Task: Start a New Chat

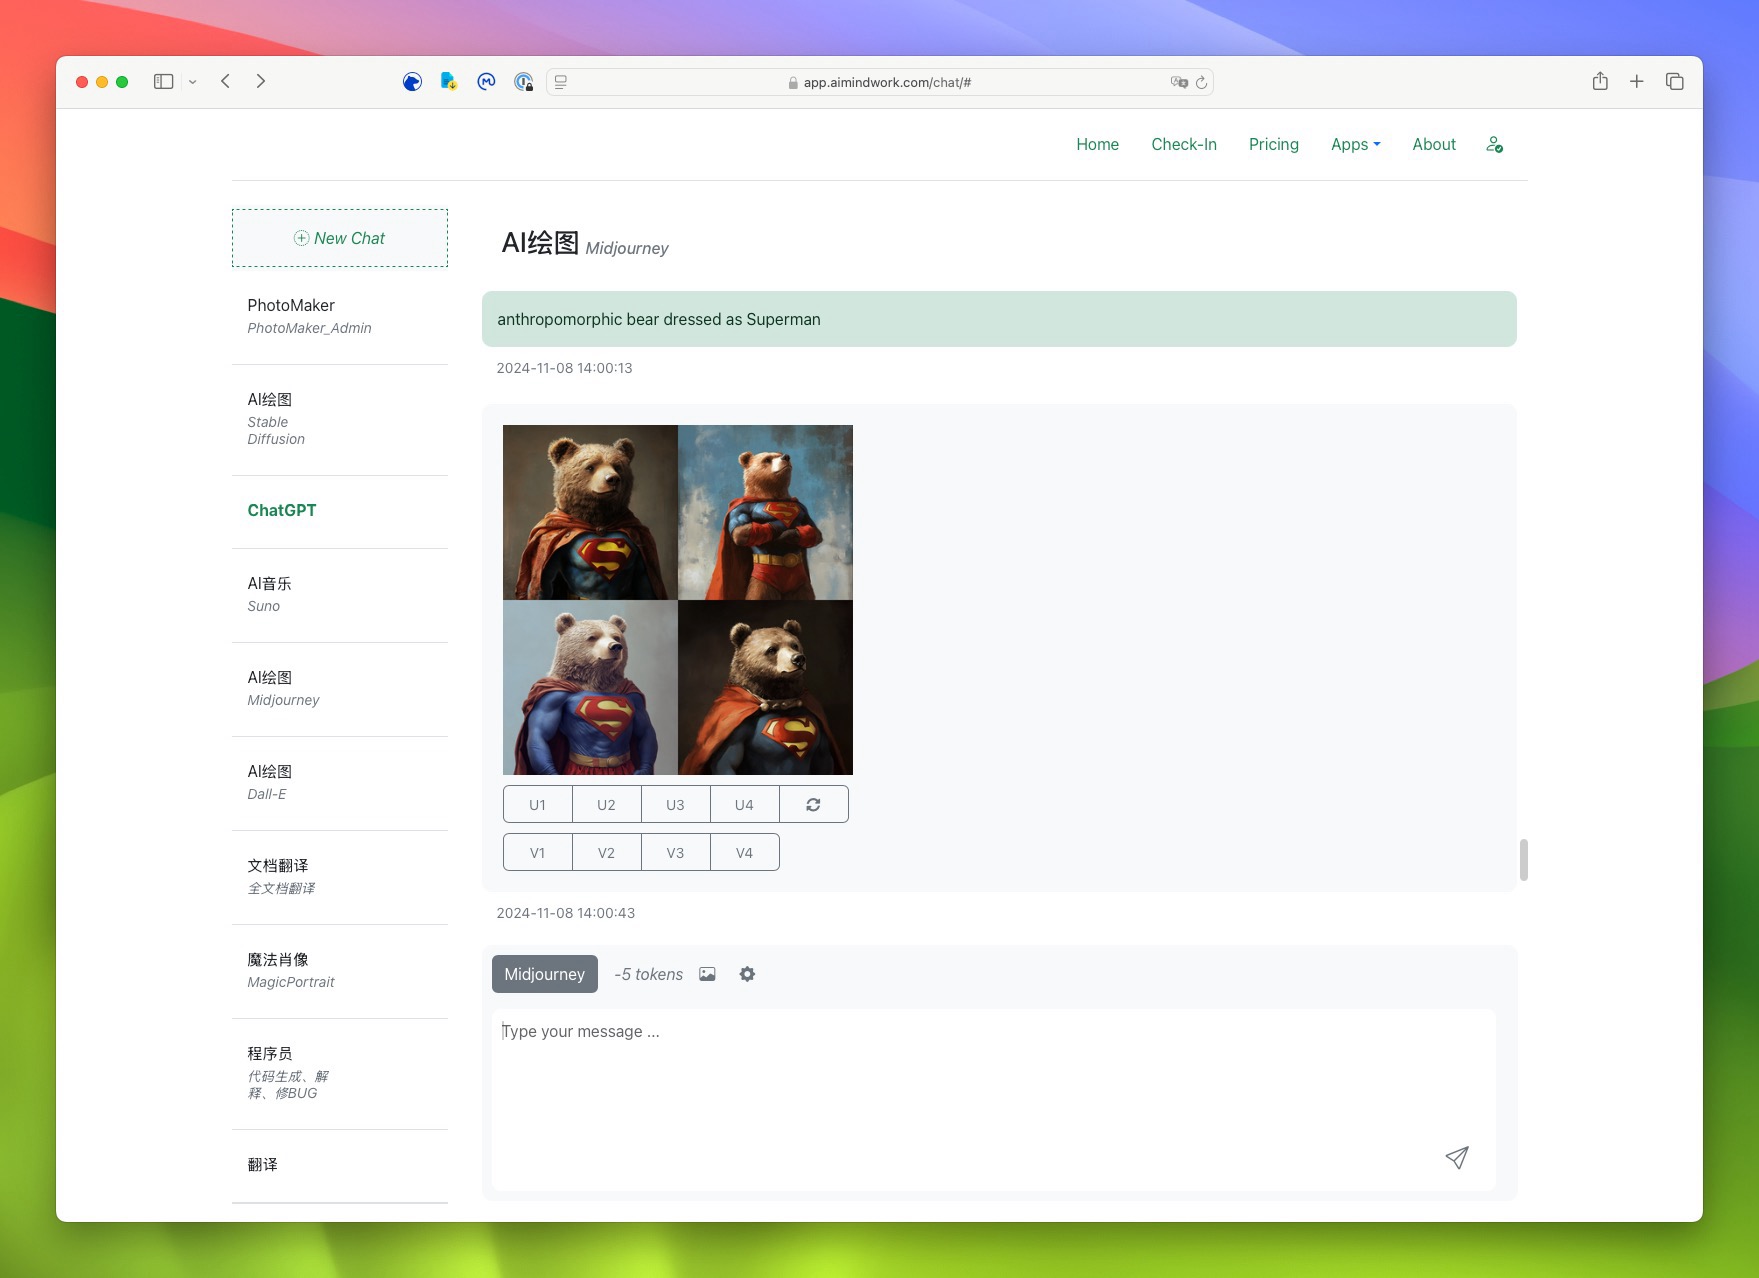Action: coord(340,238)
